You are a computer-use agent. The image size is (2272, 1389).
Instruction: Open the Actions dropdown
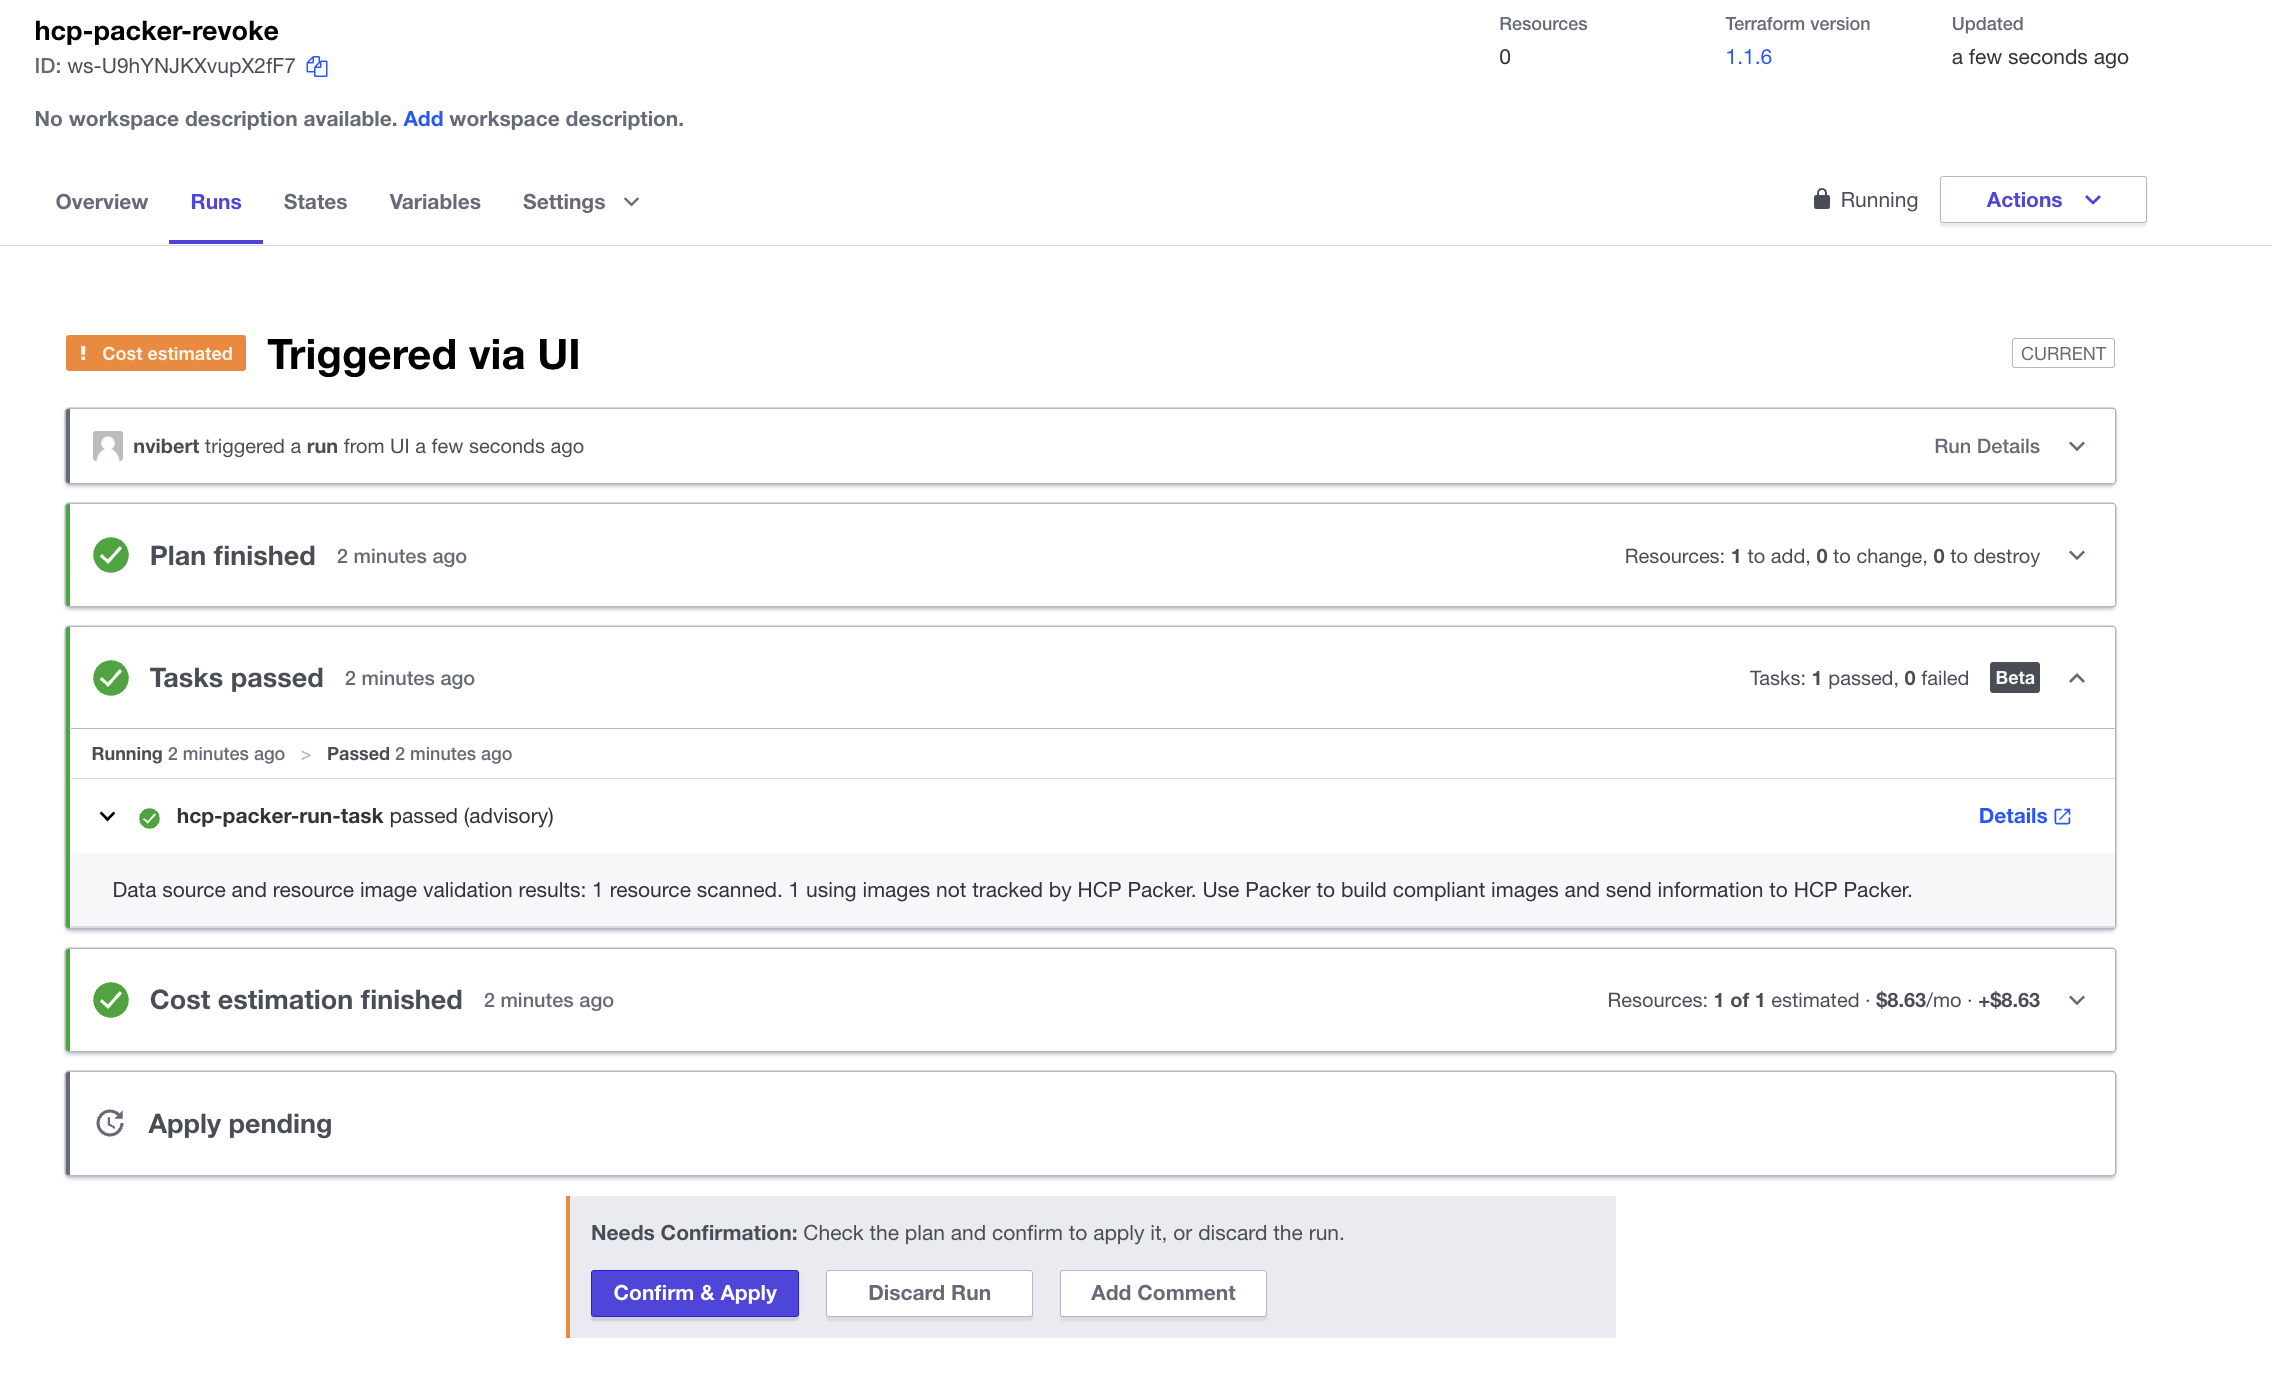coord(2042,200)
